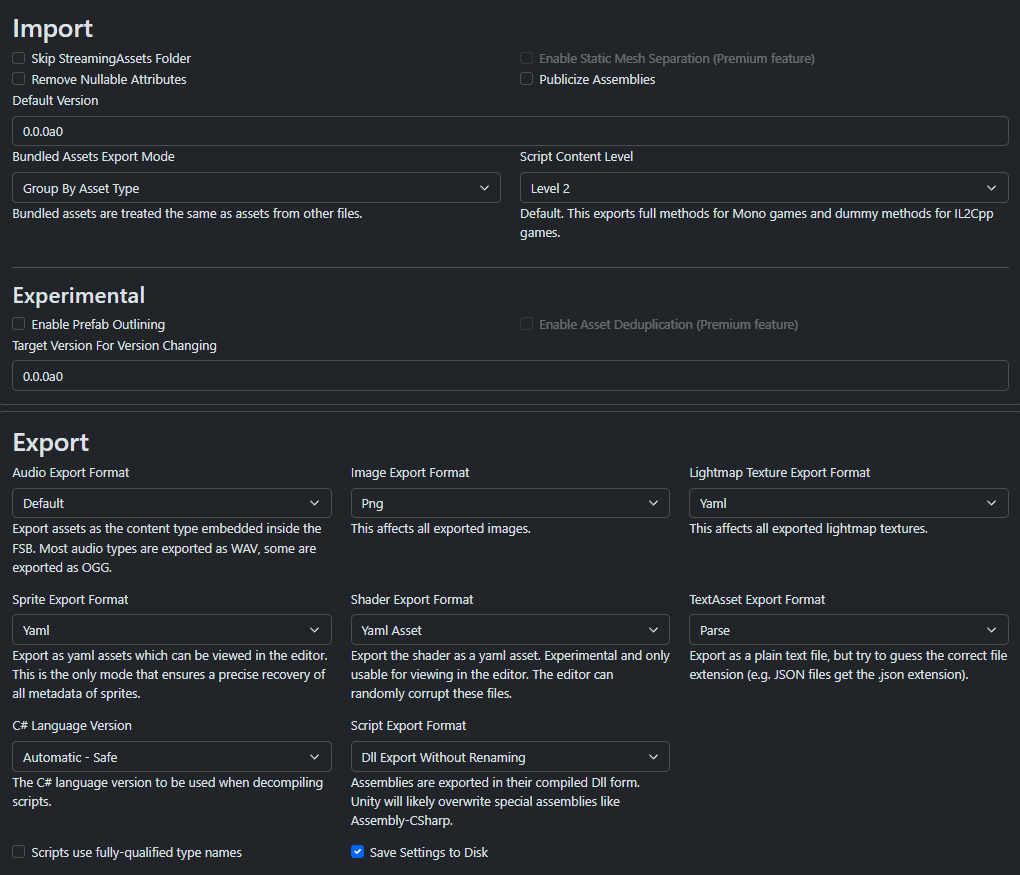Focus Target Version For Version Changing field
The width and height of the screenshot is (1020, 875).
(510, 376)
